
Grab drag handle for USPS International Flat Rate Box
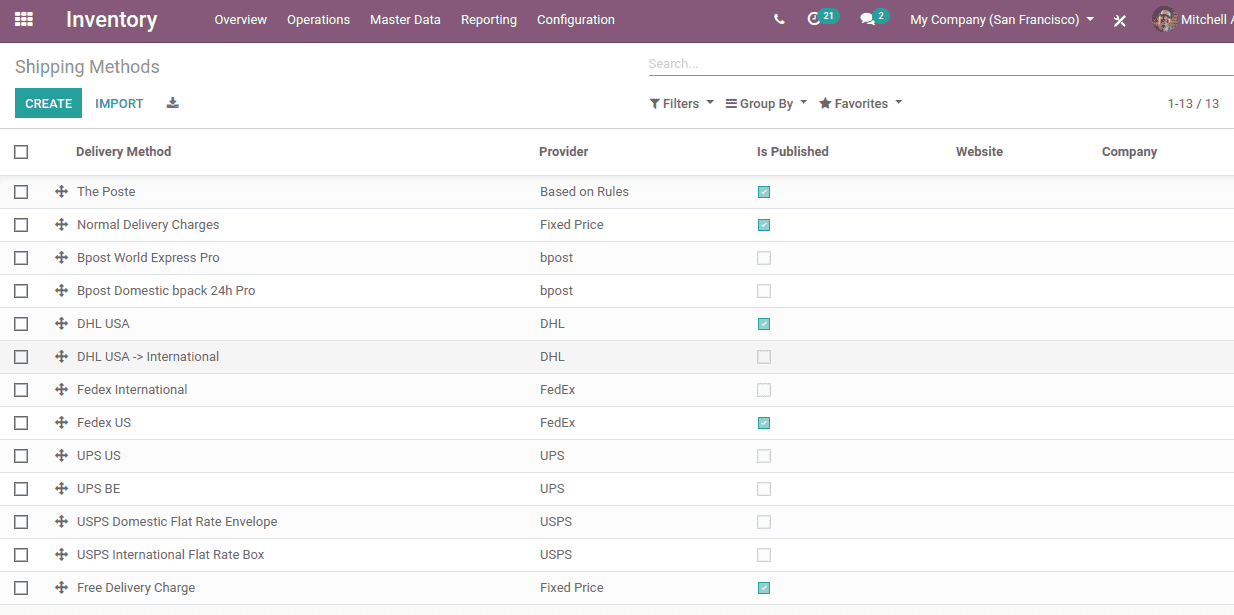(61, 555)
